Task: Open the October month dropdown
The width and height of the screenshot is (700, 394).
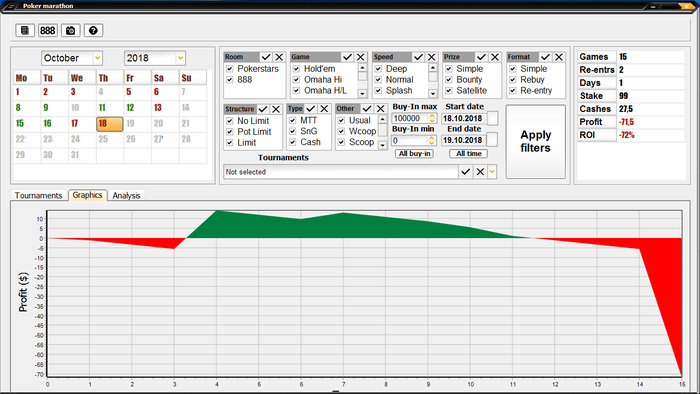Action: 97,58
